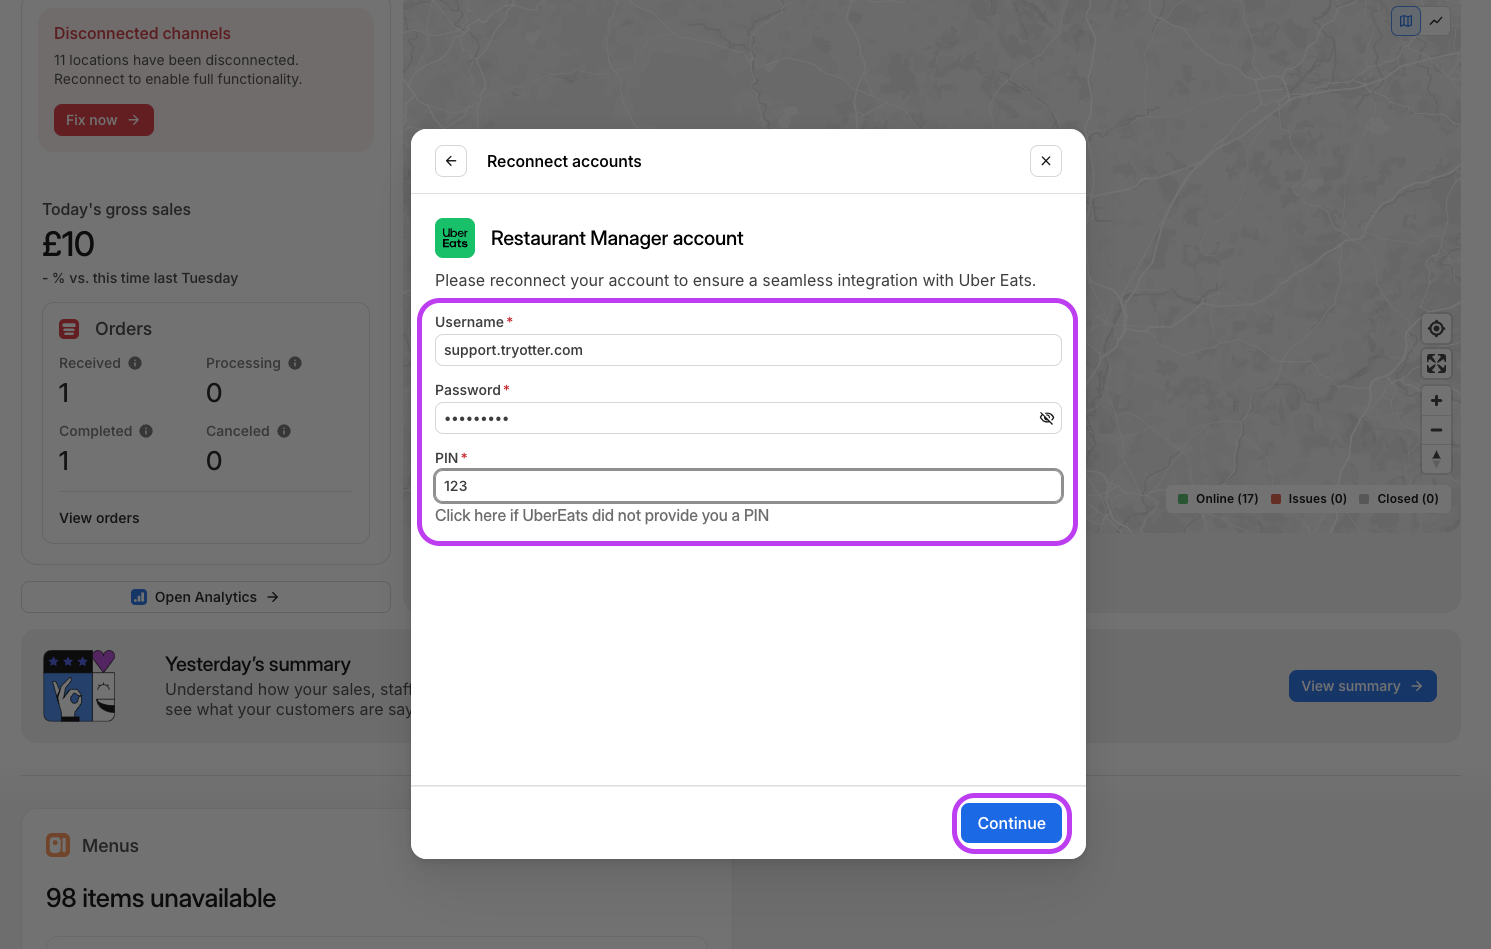The image size is (1491, 949).
Task: Click the back arrow in Reconnect accounts dialog
Action: click(451, 161)
